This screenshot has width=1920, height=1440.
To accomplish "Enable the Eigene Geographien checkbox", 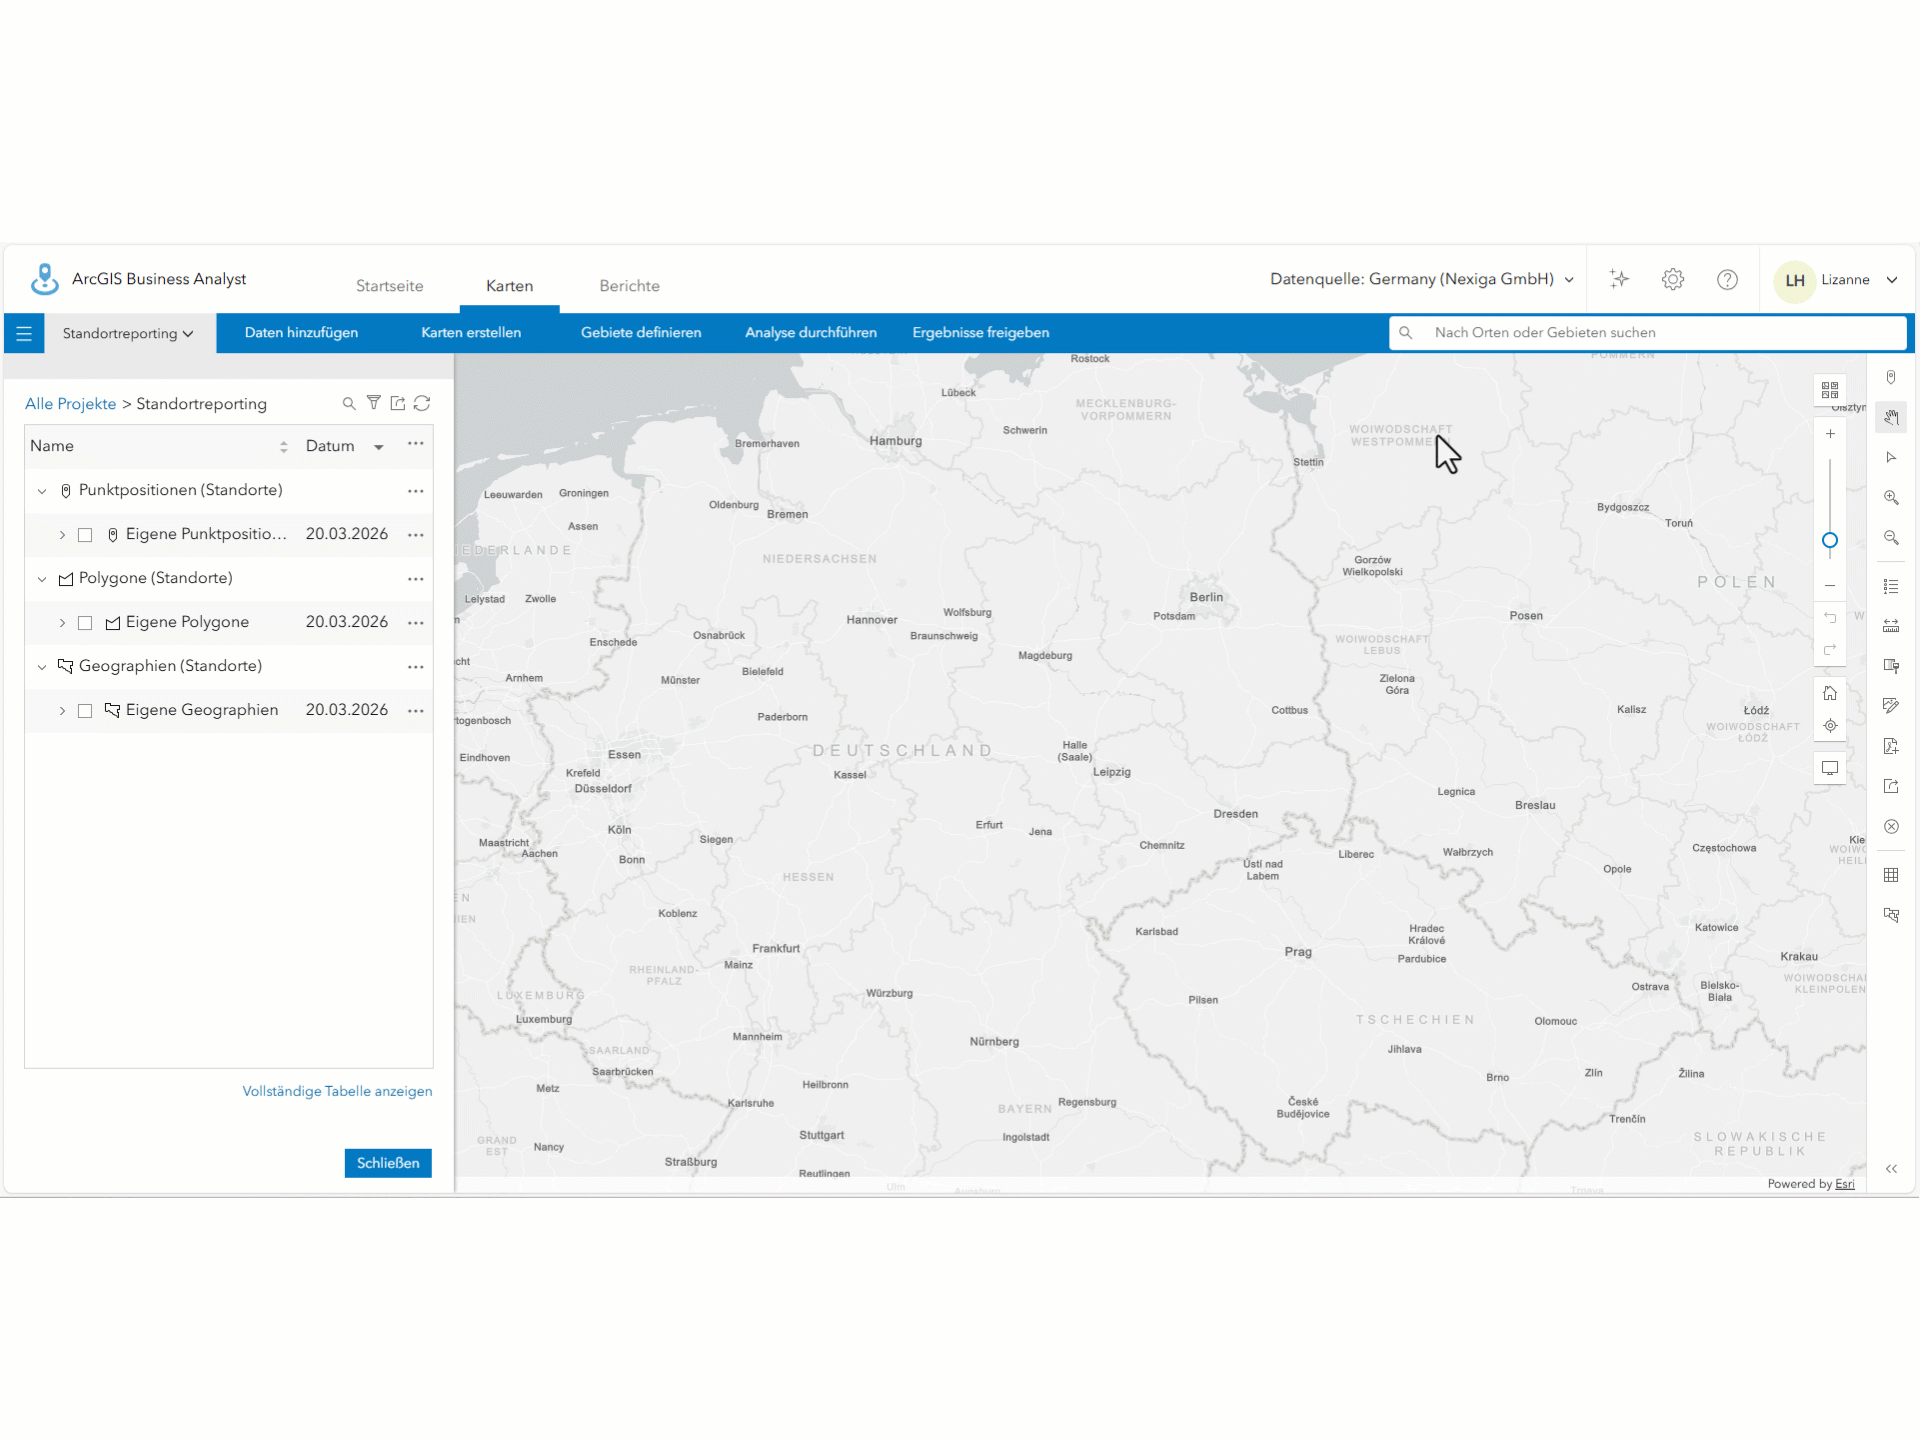I will tap(85, 711).
